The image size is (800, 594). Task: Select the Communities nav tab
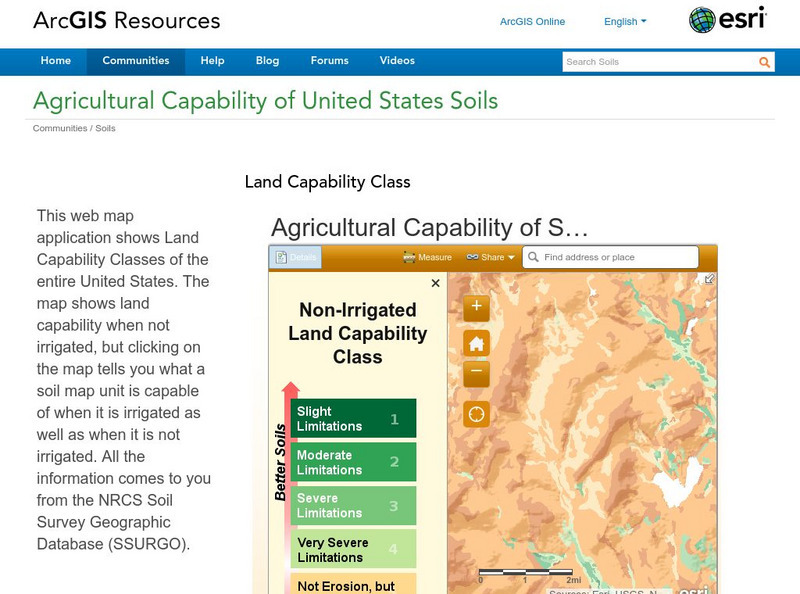pos(136,61)
